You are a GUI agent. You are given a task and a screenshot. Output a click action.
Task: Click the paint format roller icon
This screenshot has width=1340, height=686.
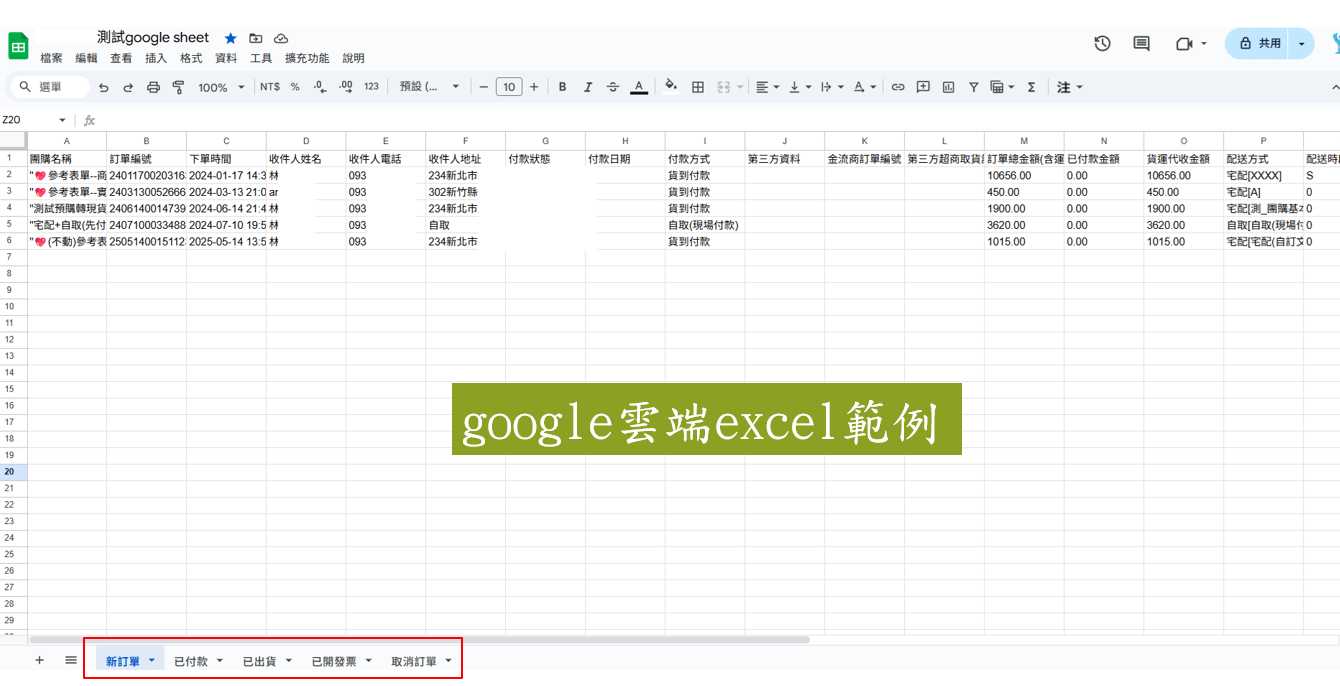coord(179,87)
